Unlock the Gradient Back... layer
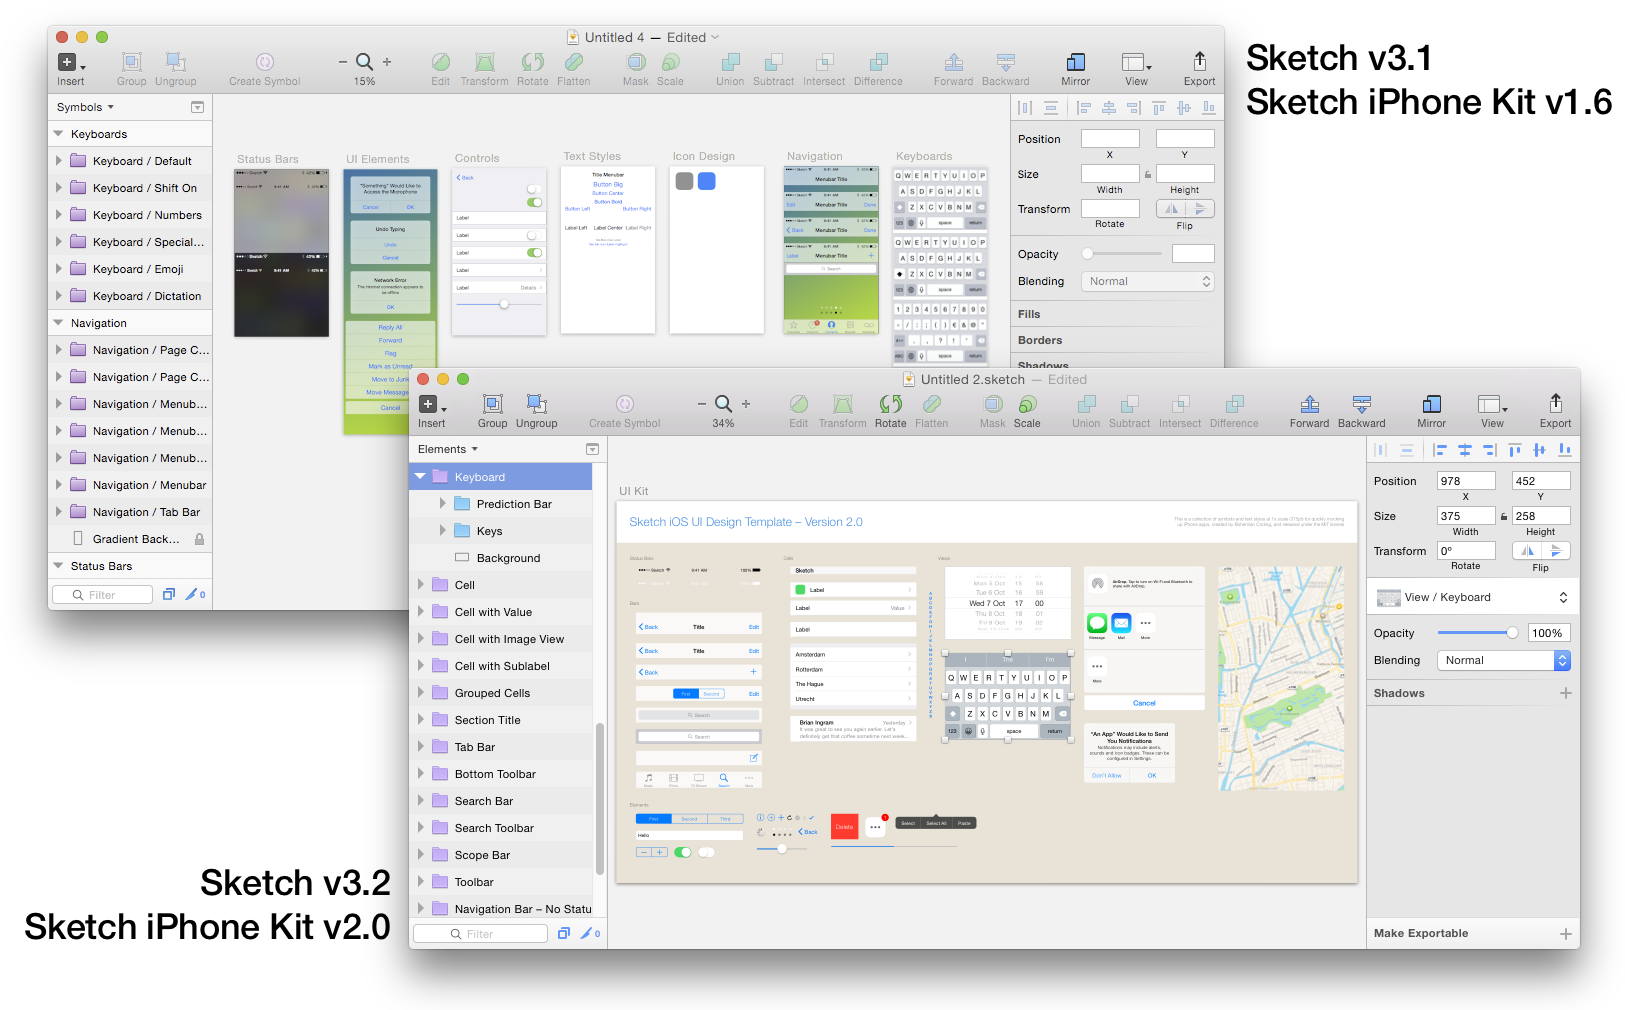The image size is (1625, 1010). coord(199,539)
